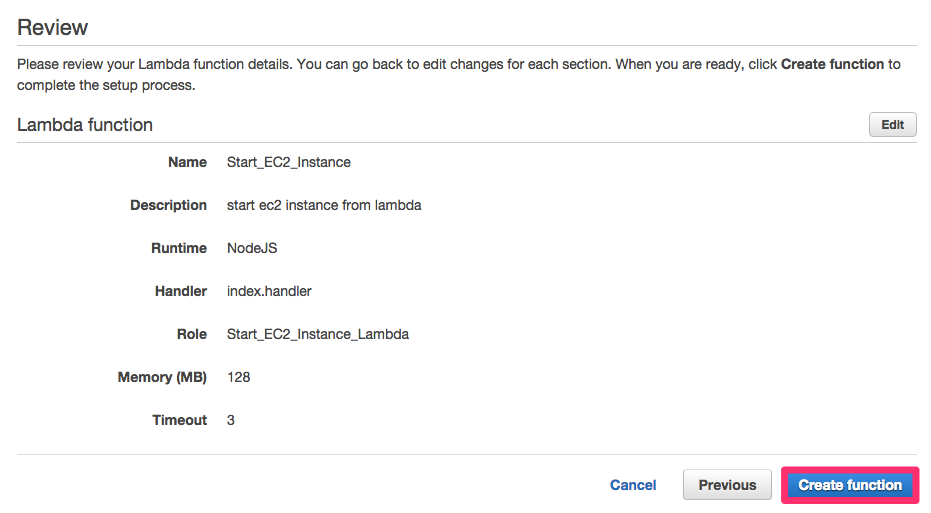Click the Runtime field label

click(x=181, y=248)
